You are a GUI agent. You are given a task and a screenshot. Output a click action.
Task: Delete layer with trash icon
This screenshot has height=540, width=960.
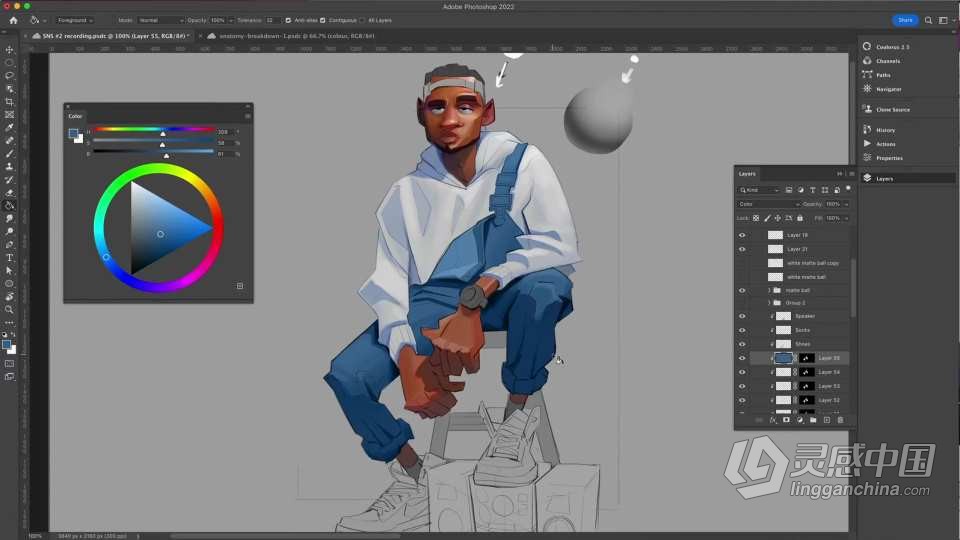(x=840, y=420)
